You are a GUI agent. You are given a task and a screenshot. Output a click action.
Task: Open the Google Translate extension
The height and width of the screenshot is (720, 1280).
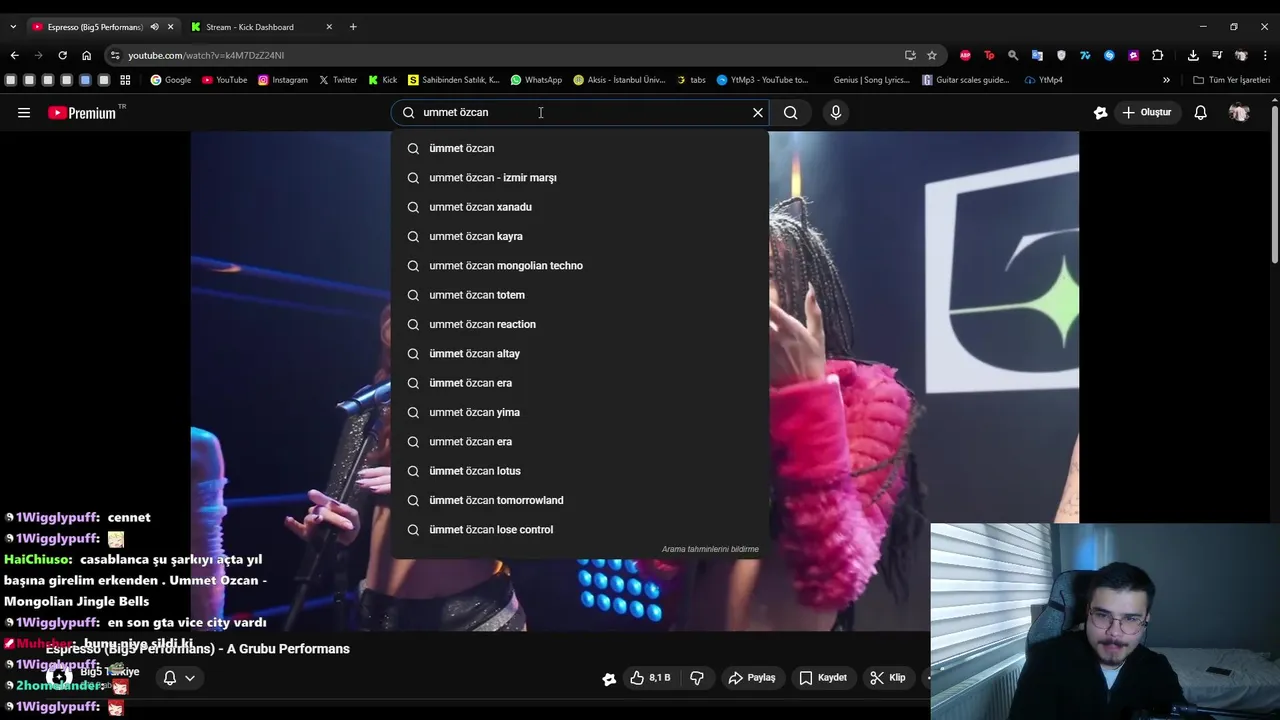[1037, 55]
